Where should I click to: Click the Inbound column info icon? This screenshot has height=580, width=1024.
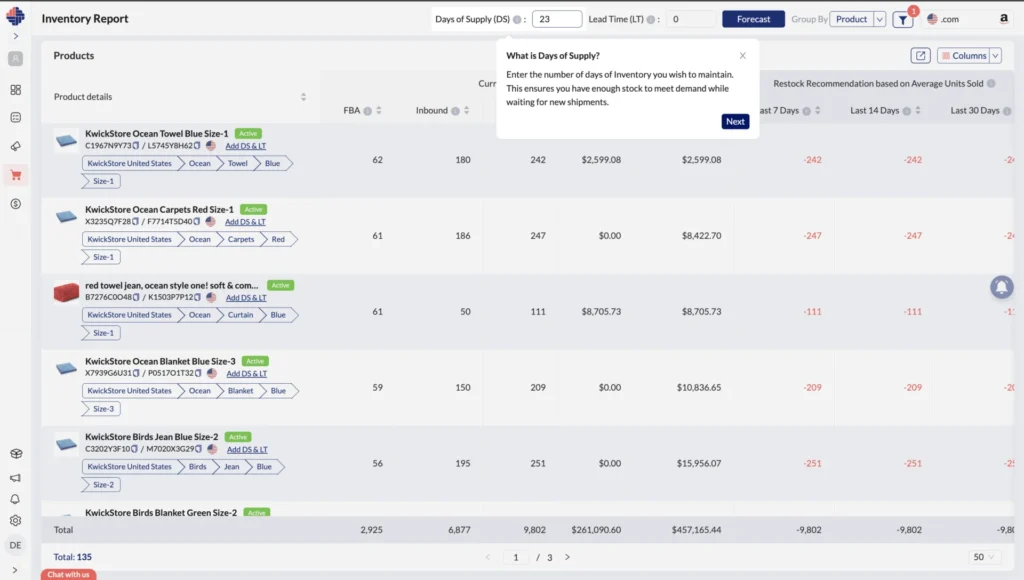[455, 111]
